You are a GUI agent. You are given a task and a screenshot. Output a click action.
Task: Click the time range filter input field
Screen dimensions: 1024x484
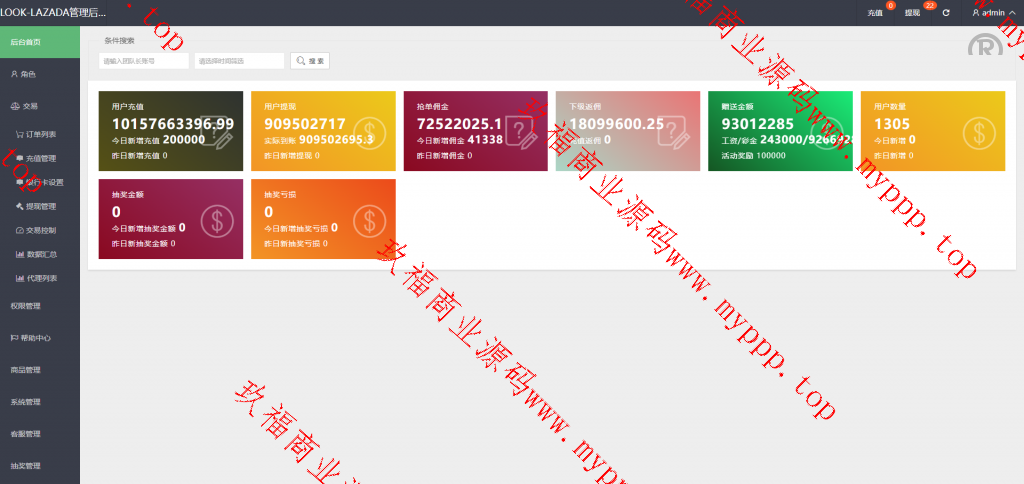point(239,61)
